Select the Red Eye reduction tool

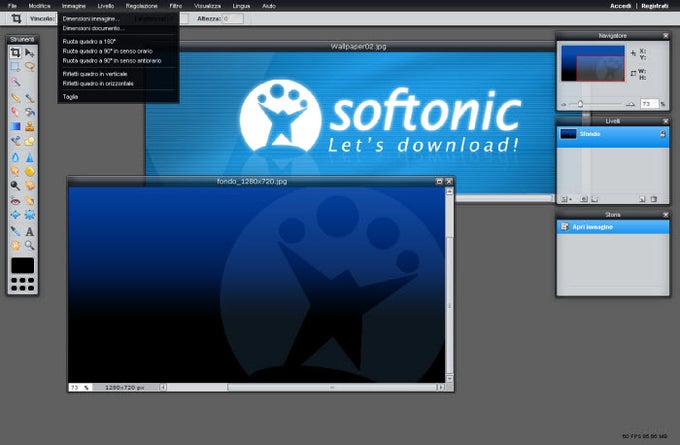tap(15, 201)
